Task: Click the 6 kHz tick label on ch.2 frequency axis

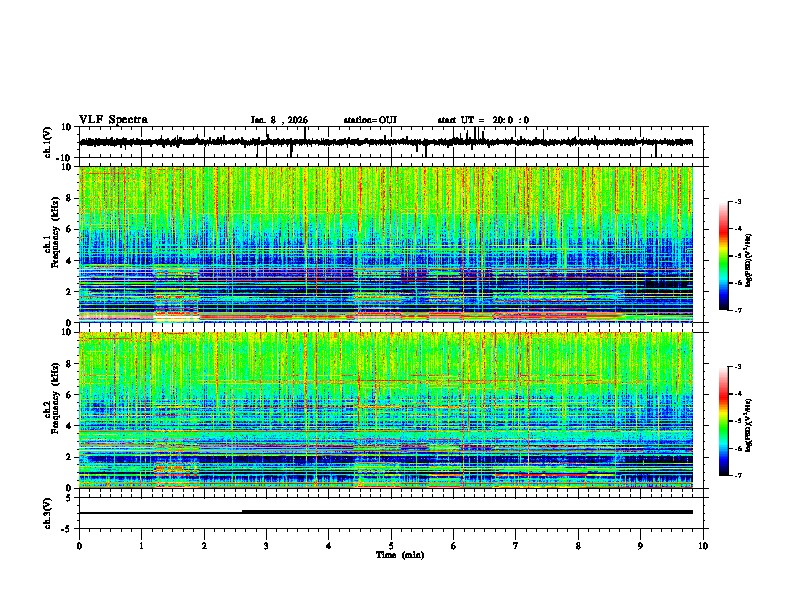Action: coord(69,395)
